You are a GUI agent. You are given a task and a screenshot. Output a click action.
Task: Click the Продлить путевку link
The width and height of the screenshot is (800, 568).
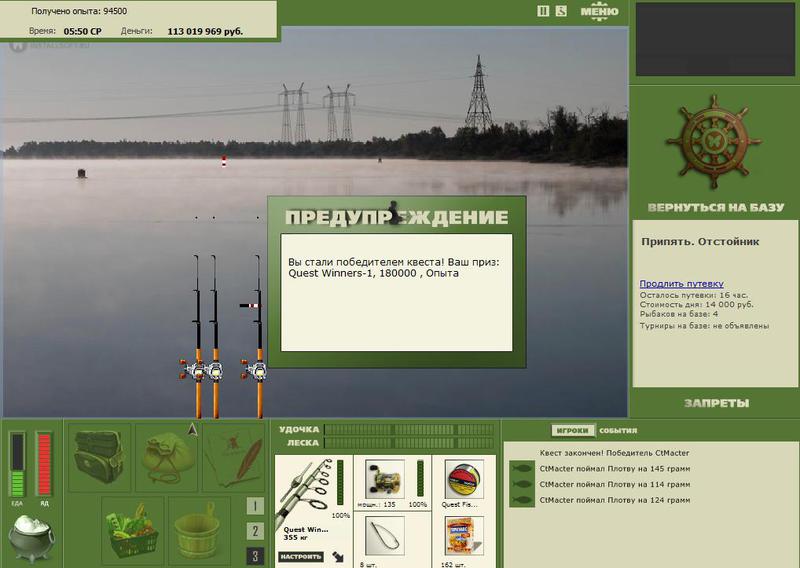click(681, 284)
